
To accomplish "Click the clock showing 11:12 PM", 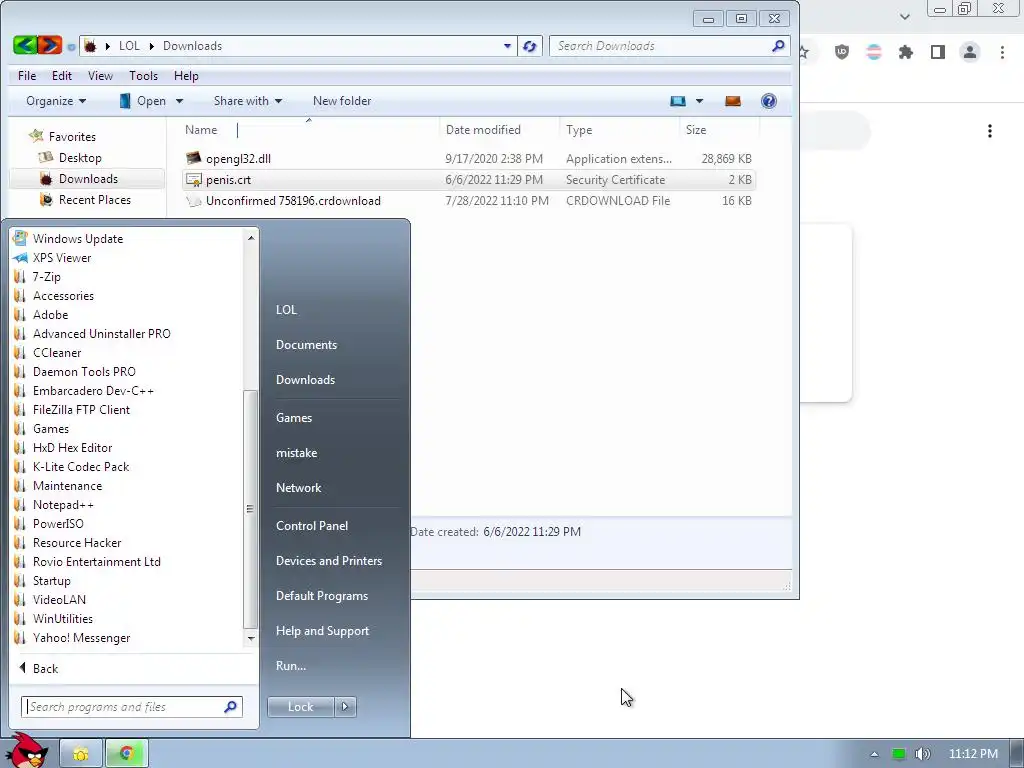I will pyautogui.click(x=973, y=754).
